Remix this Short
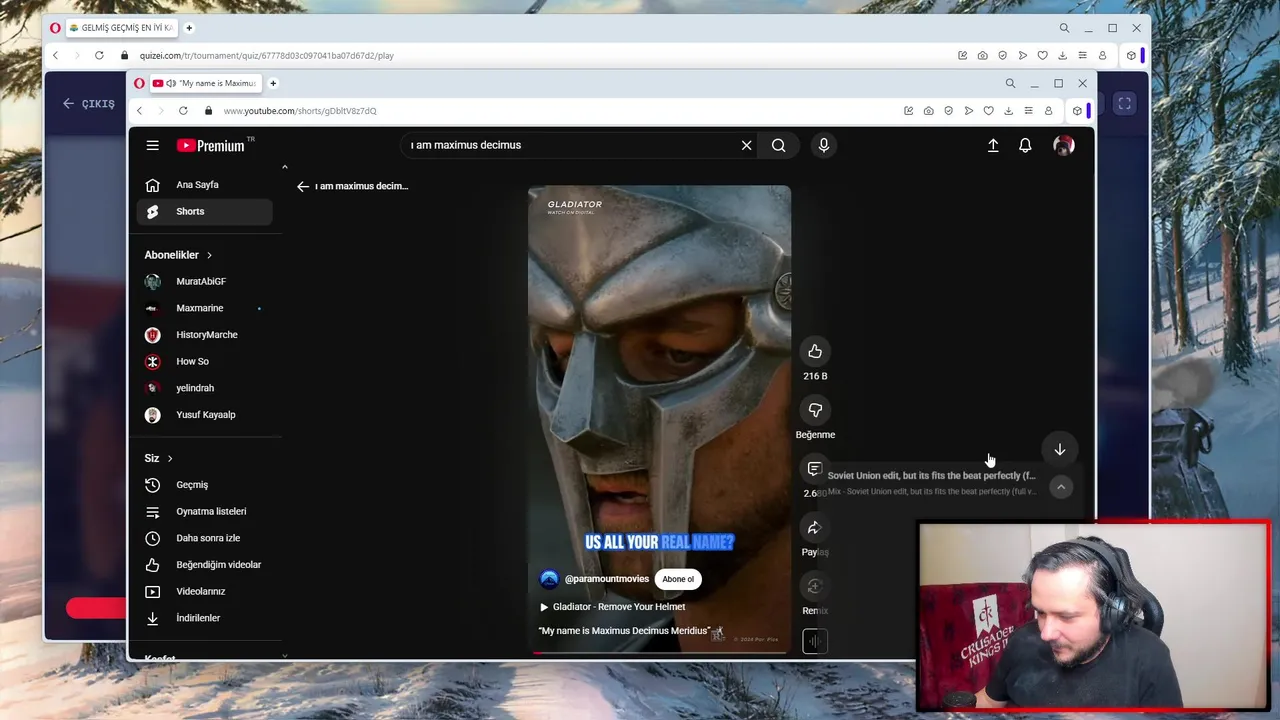 815,587
